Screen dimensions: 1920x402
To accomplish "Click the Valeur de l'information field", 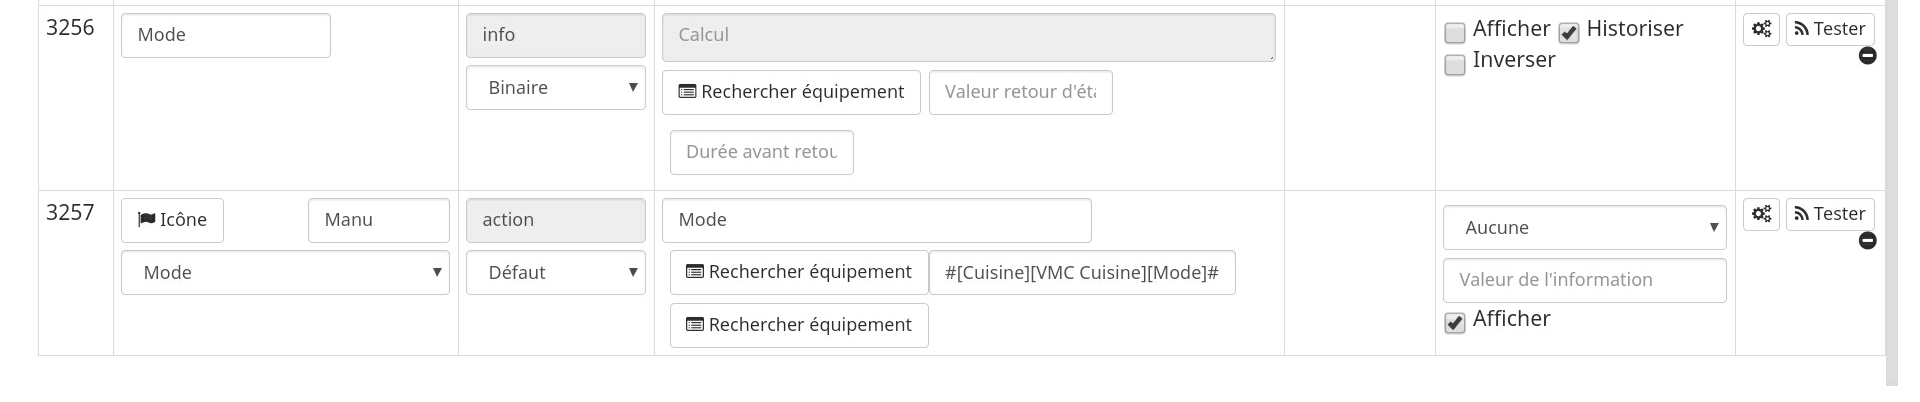I will click(1584, 280).
